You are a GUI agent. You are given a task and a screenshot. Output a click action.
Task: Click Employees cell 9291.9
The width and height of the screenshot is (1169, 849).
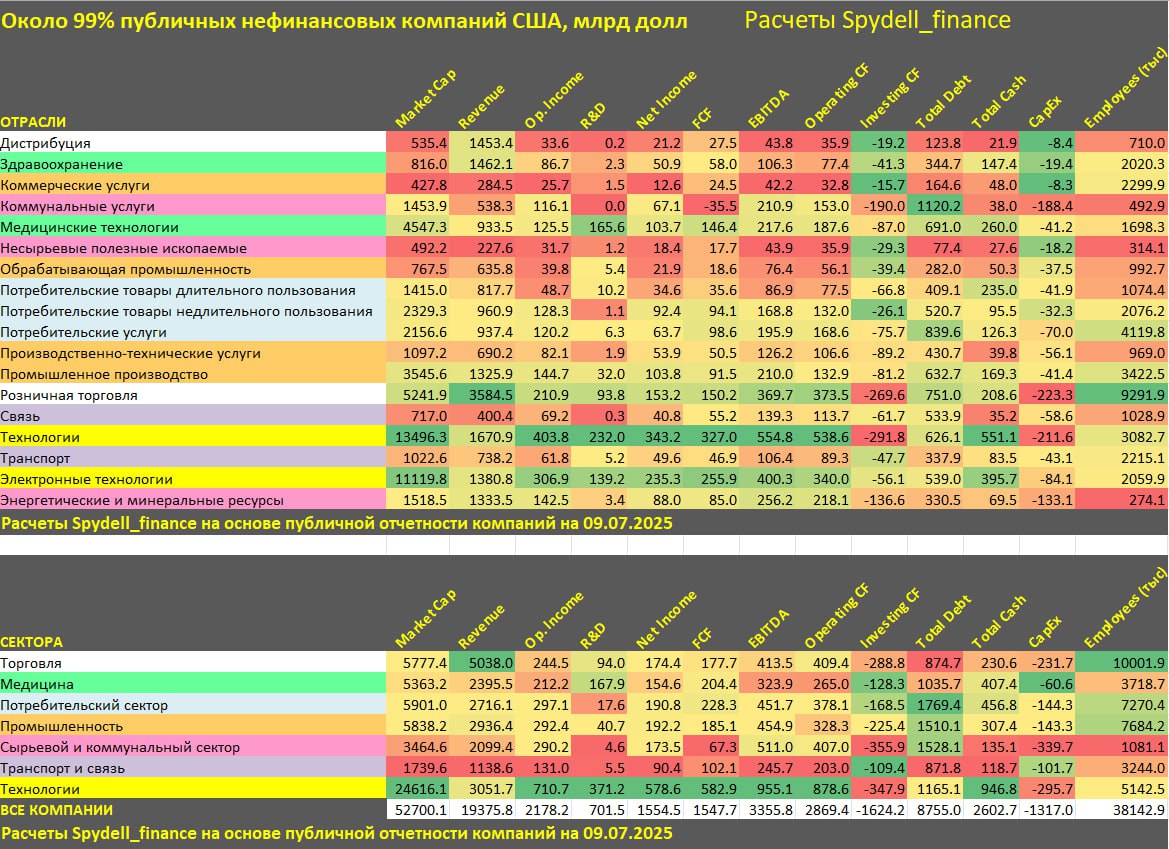coord(1121,395)
